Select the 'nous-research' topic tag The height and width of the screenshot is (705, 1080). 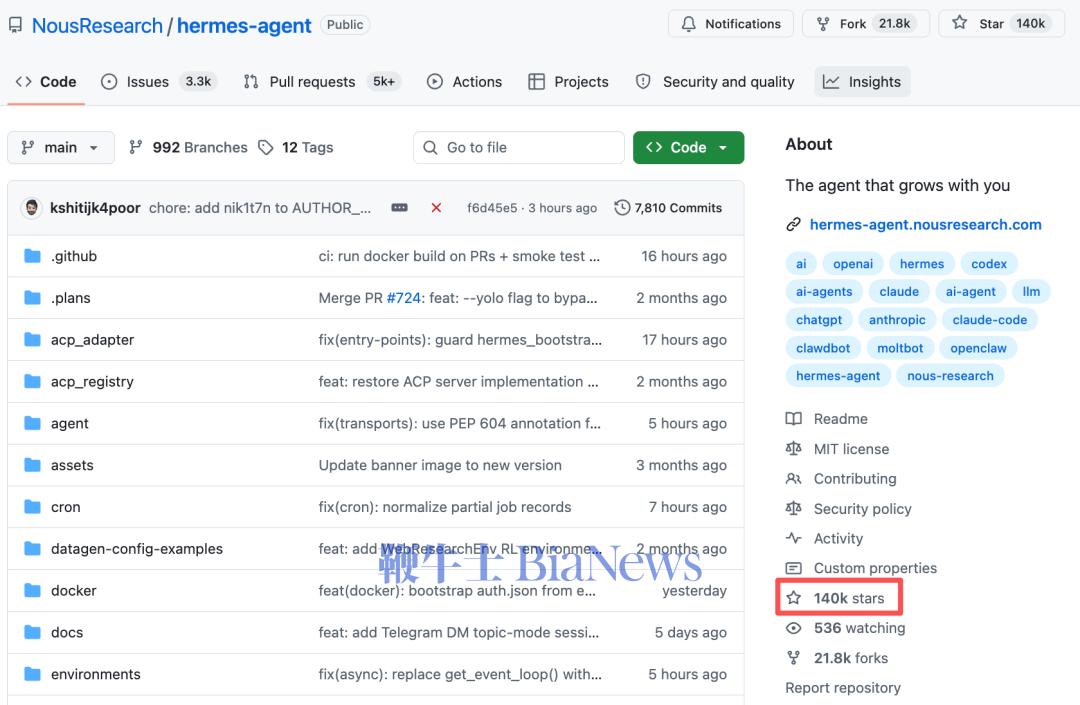(950, 376)
